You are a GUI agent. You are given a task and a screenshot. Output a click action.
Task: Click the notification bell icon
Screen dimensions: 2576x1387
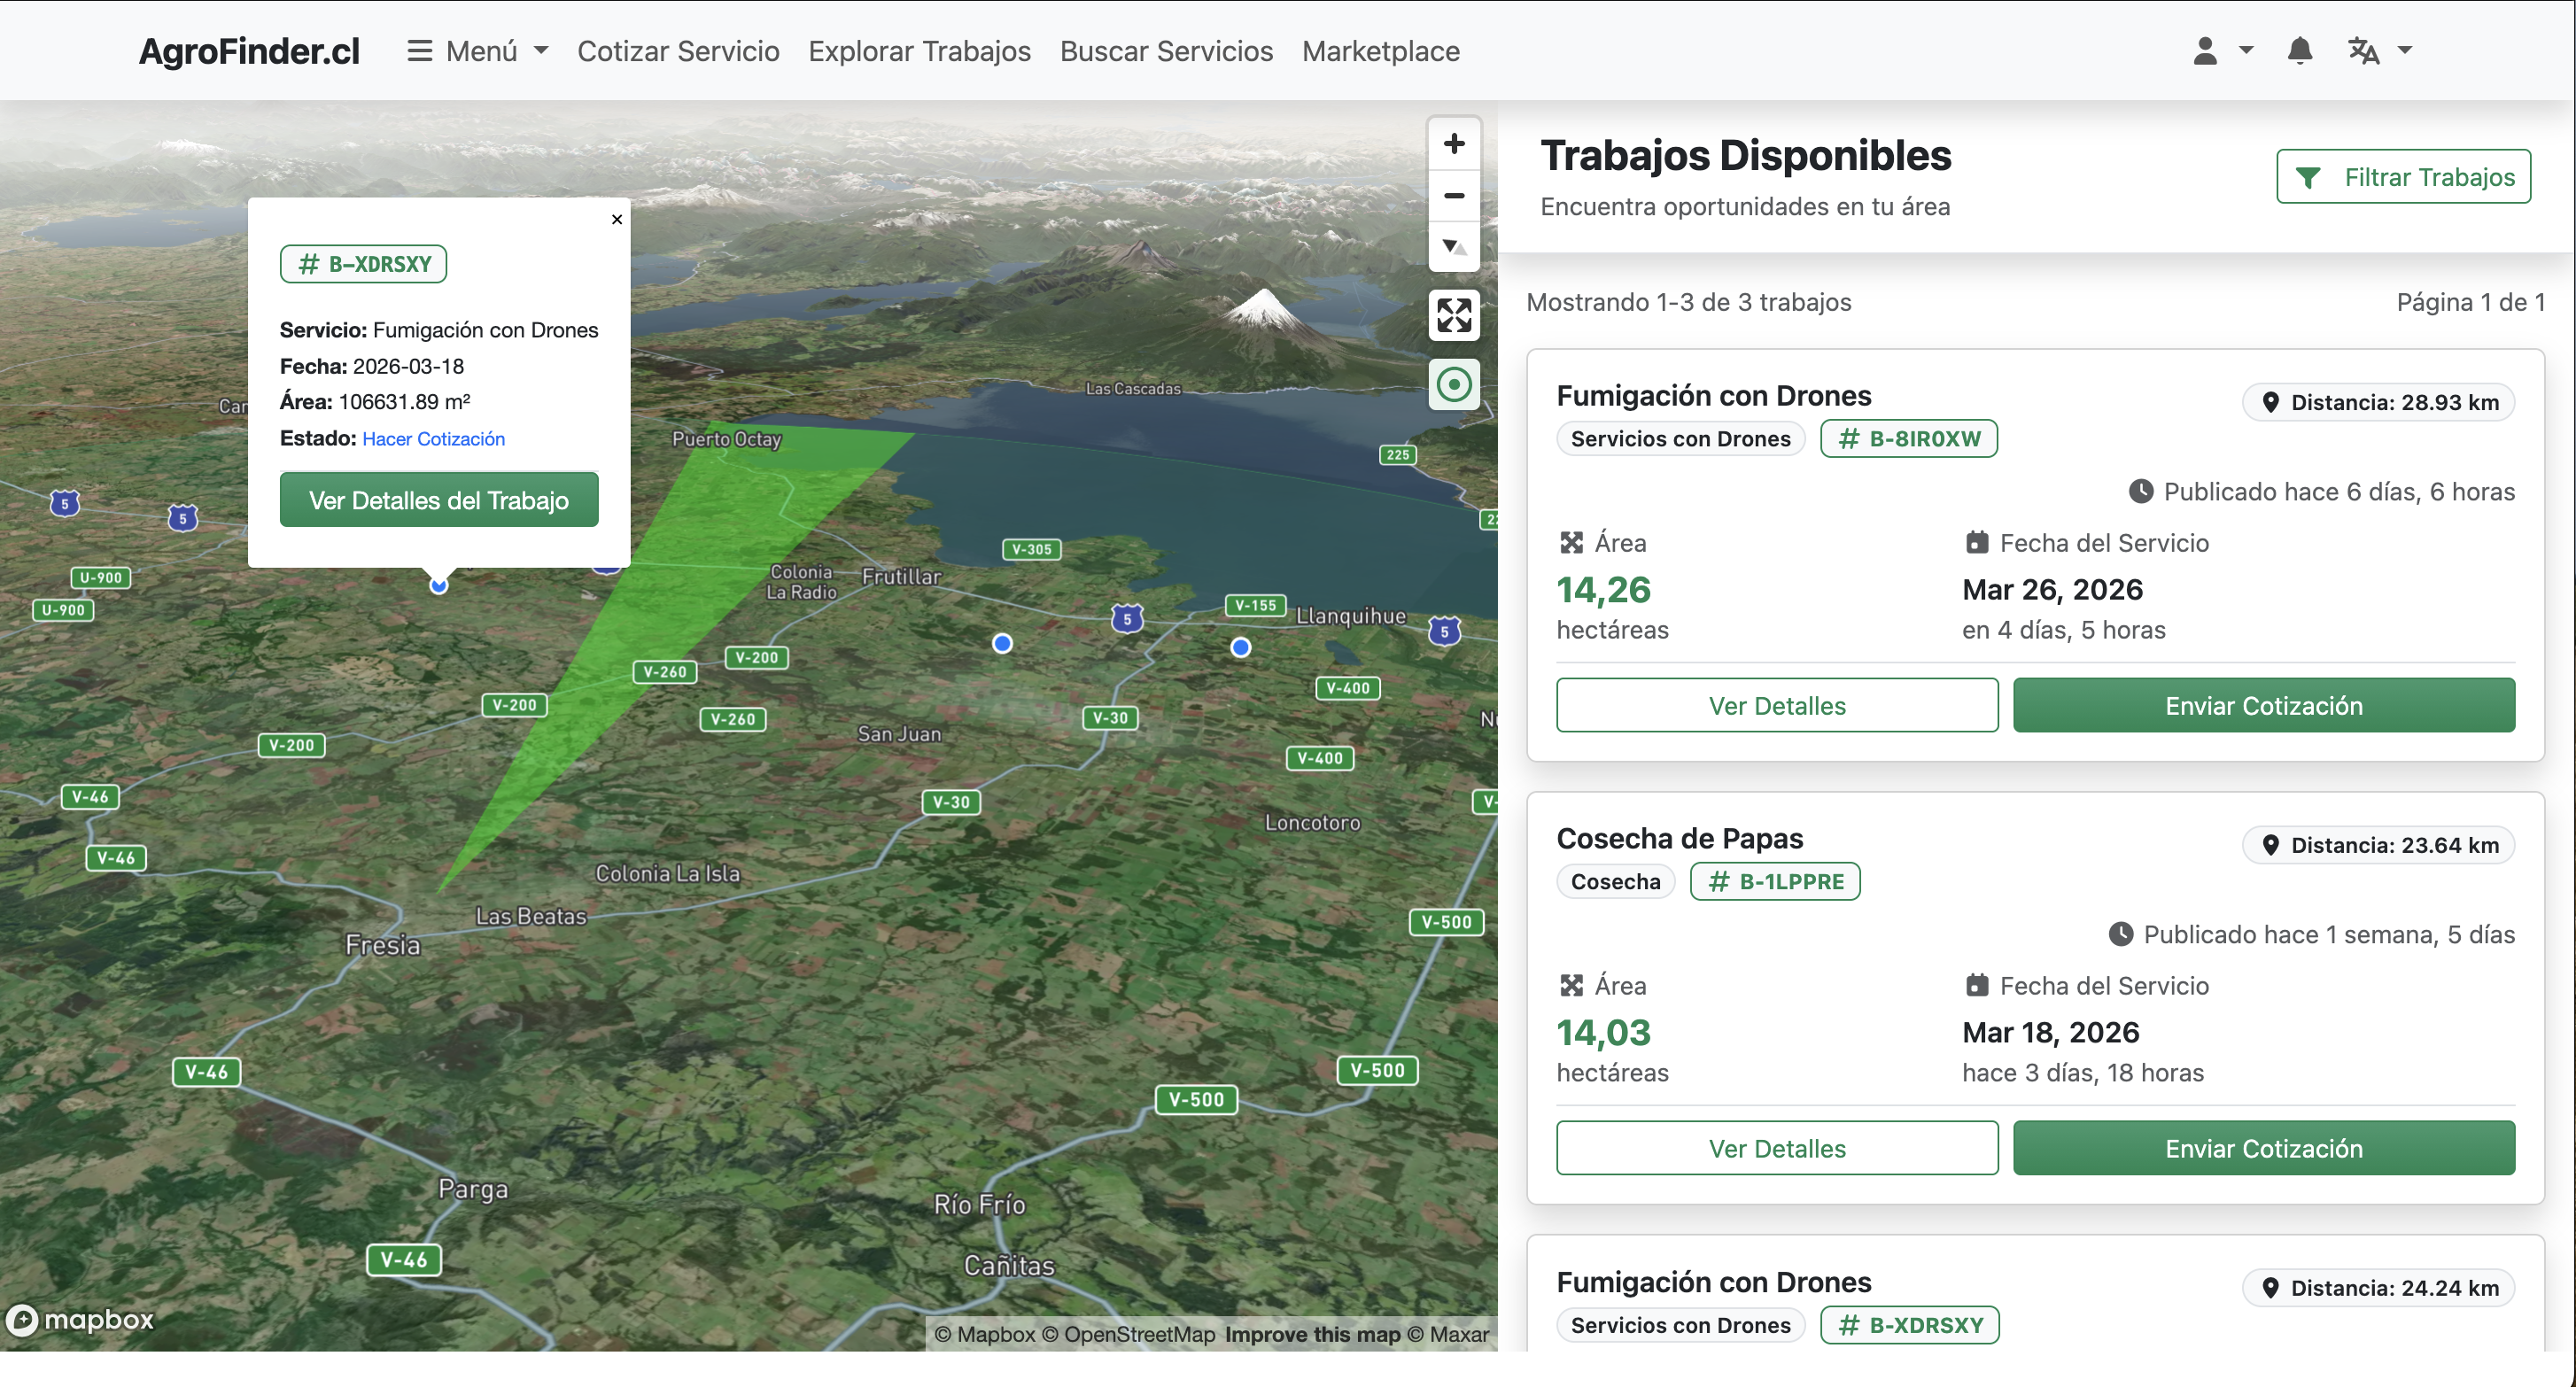point(2300,50)
